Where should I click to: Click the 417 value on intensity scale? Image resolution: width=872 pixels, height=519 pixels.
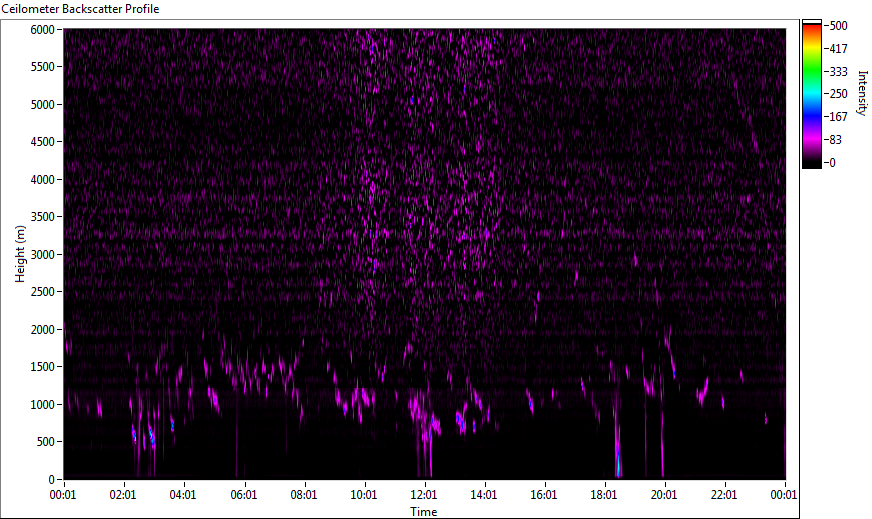(x=838, y=48)
